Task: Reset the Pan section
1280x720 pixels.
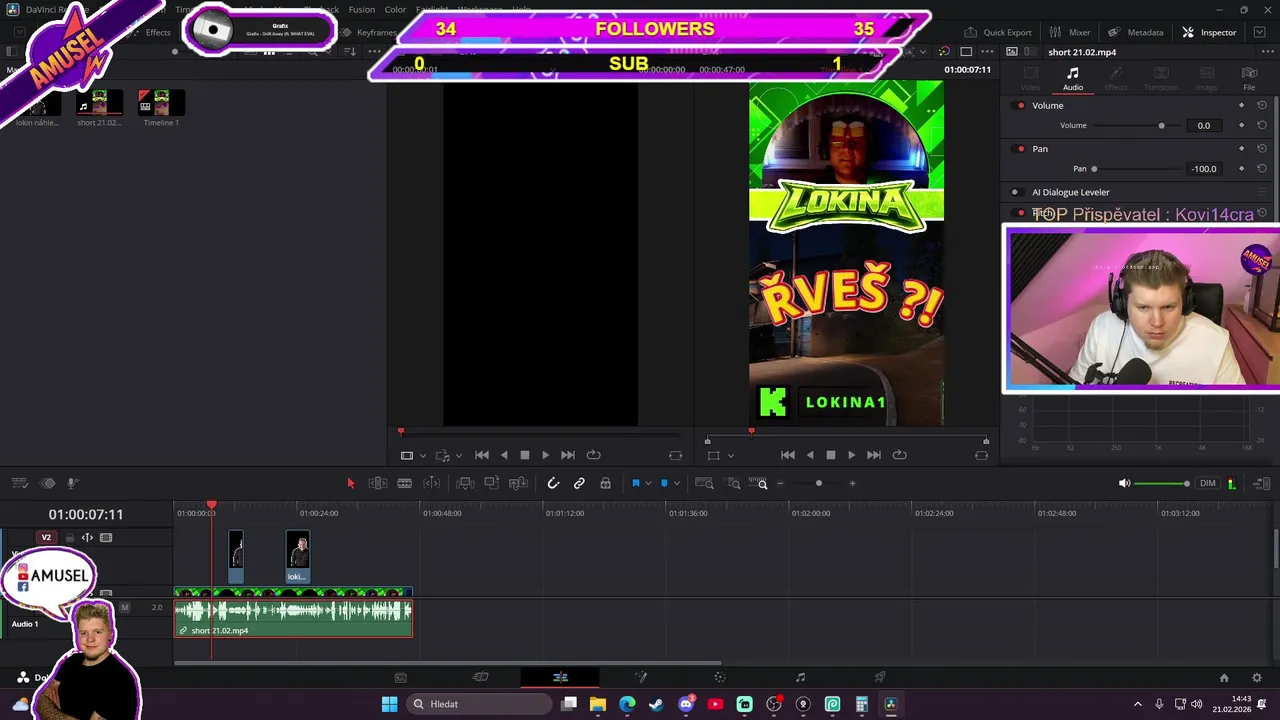Action: coord(1262,149)
